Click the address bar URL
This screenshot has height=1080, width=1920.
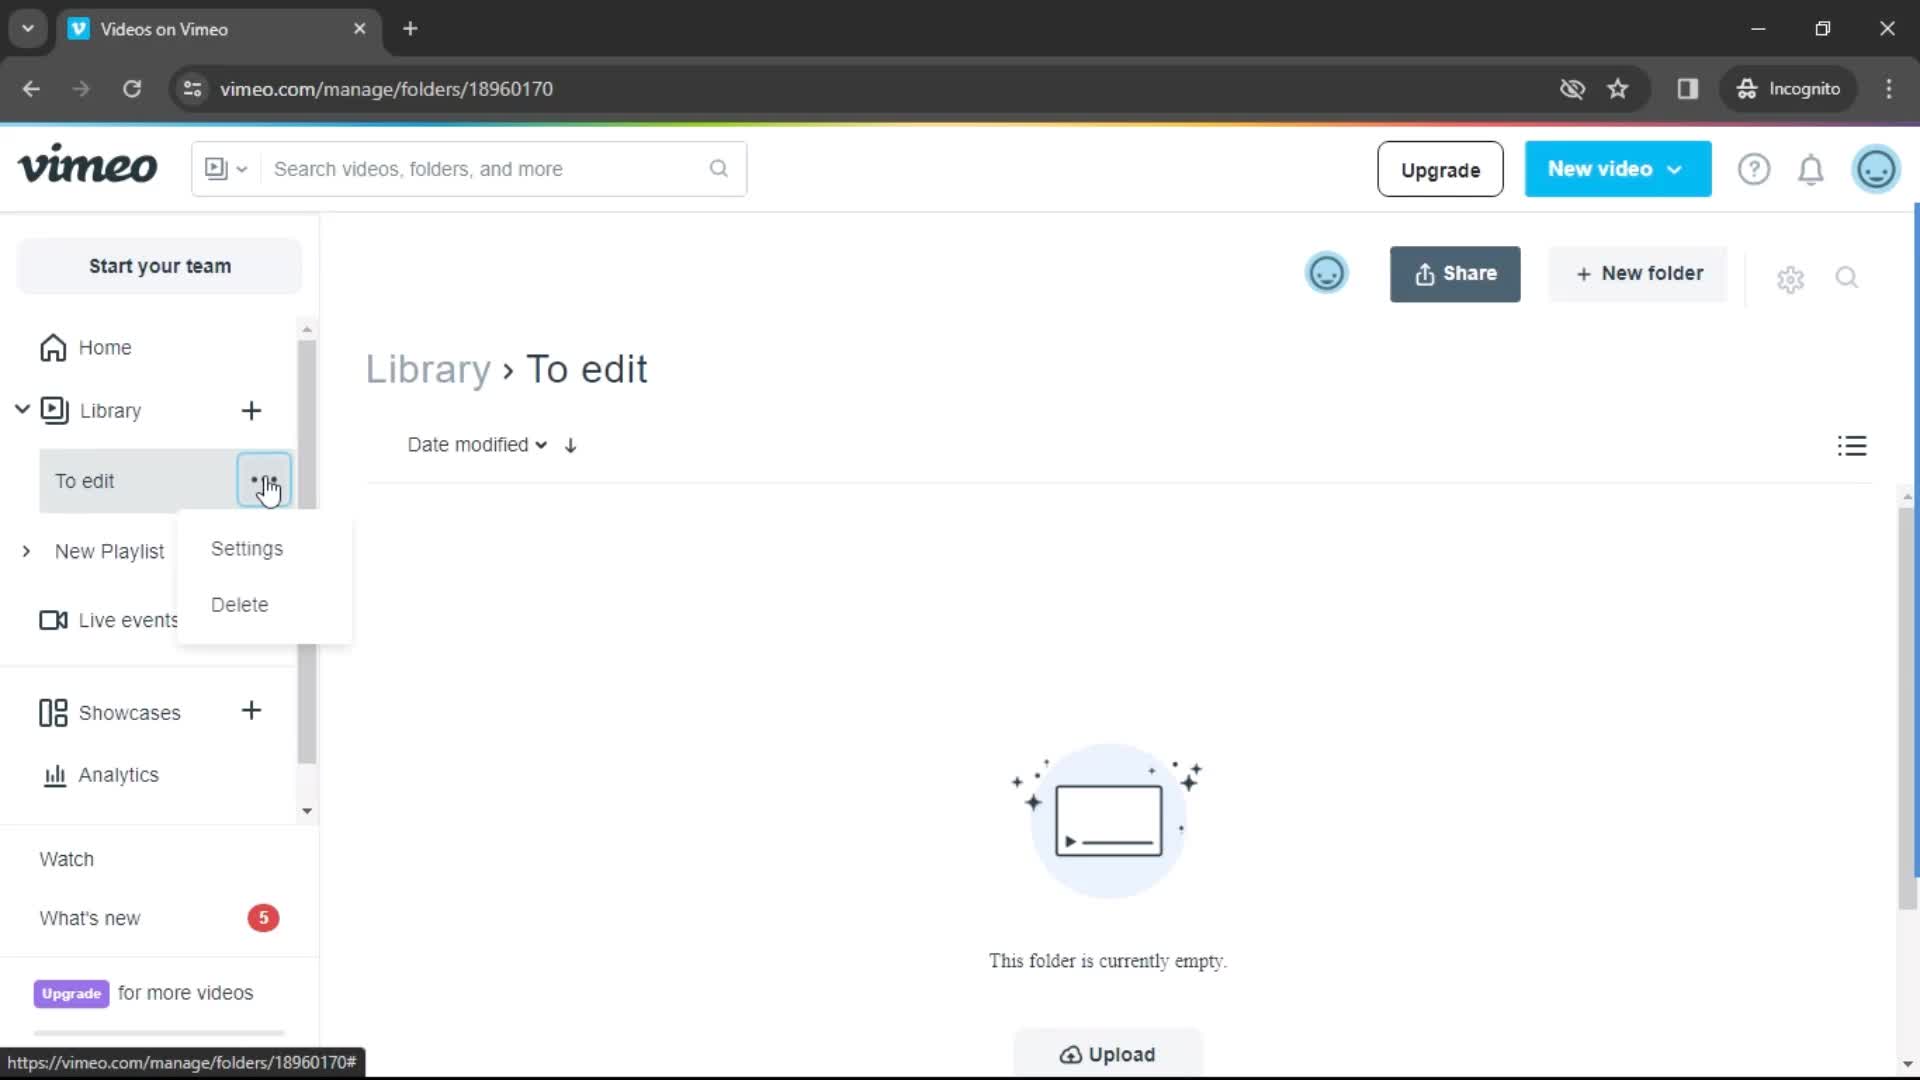point(386,89)
